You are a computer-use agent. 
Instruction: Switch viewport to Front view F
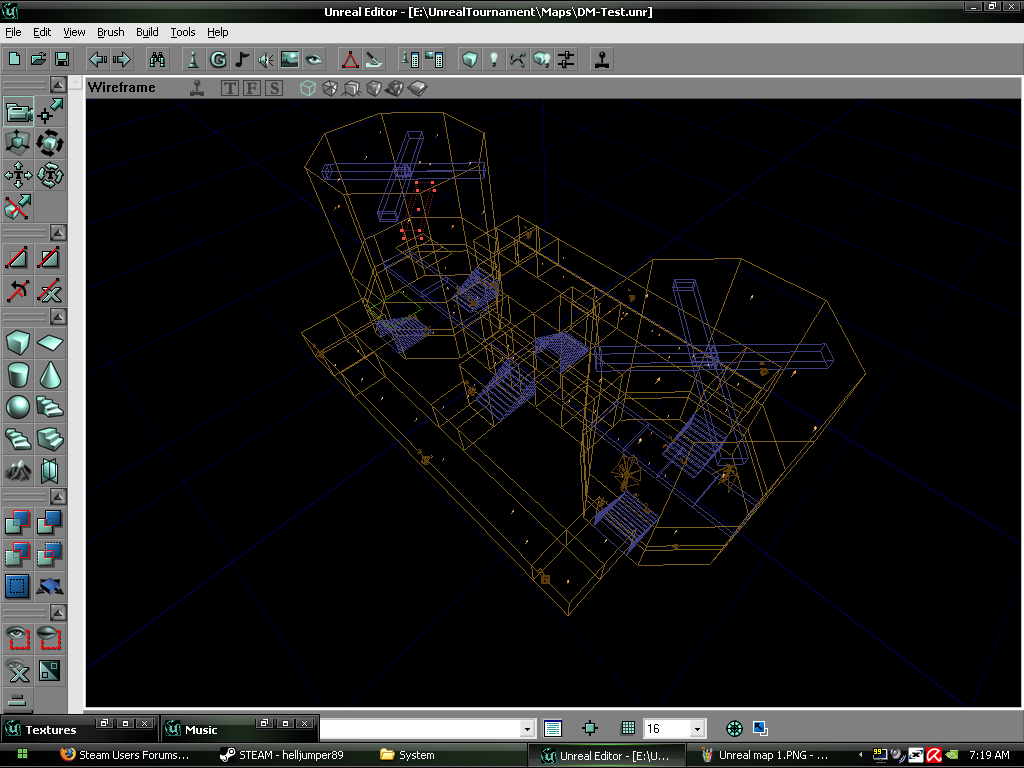[252, 88]
